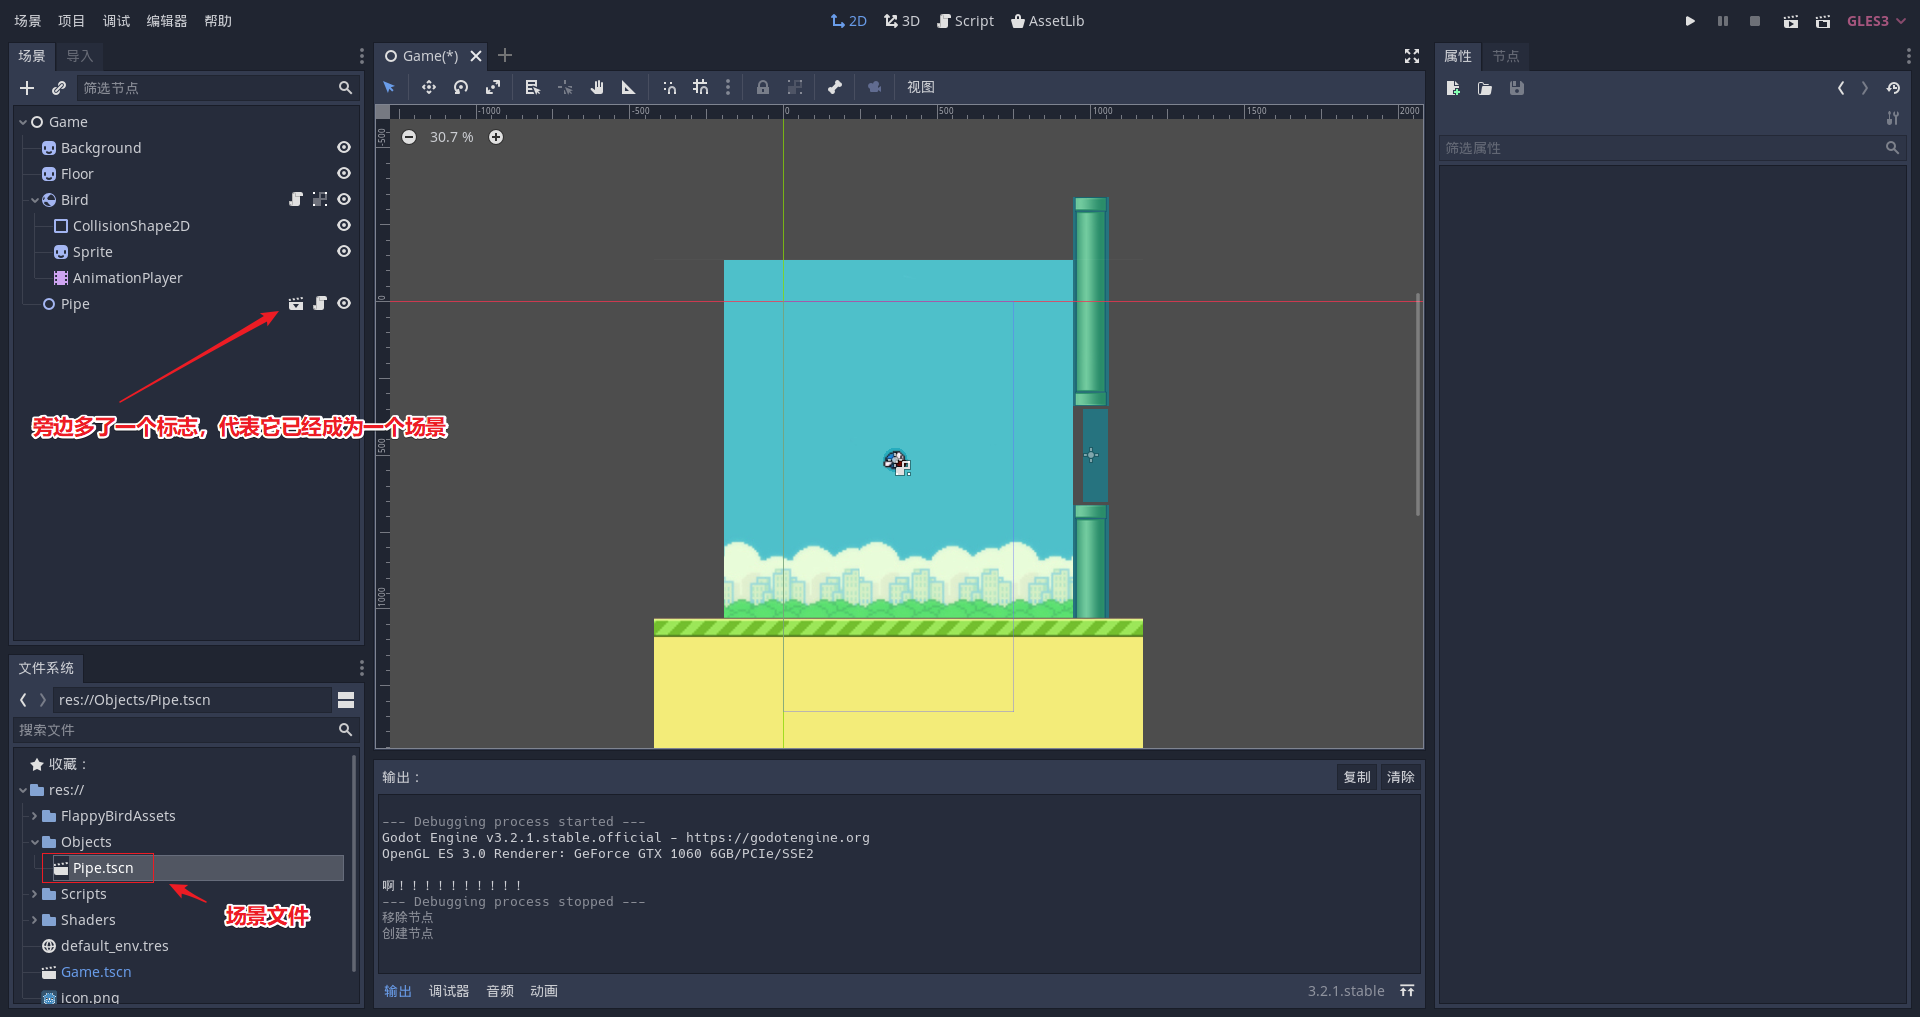Collapse the Bird node children
The image size is (1920, 1017).
(x=35, y=200)
